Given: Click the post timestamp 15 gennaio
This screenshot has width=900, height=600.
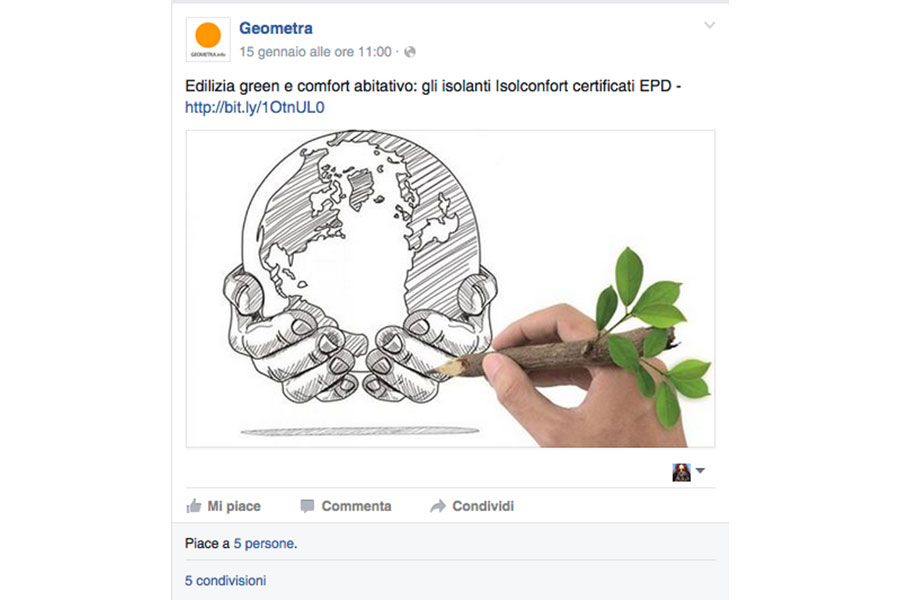Looking at the screenshot, I should [316, 51].
